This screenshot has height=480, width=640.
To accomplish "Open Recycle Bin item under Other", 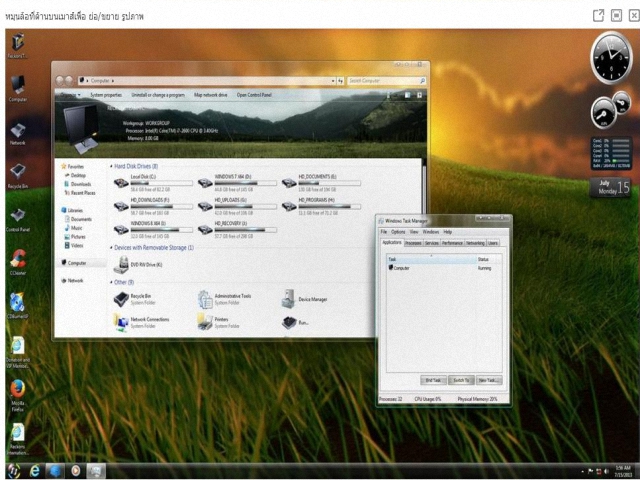I will click(x=133, y=299).
